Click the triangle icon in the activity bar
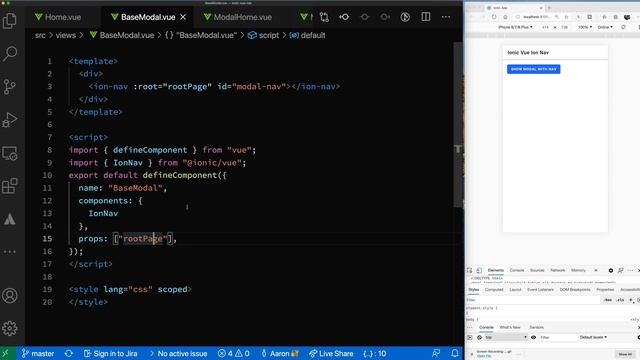 click(10, 220)
